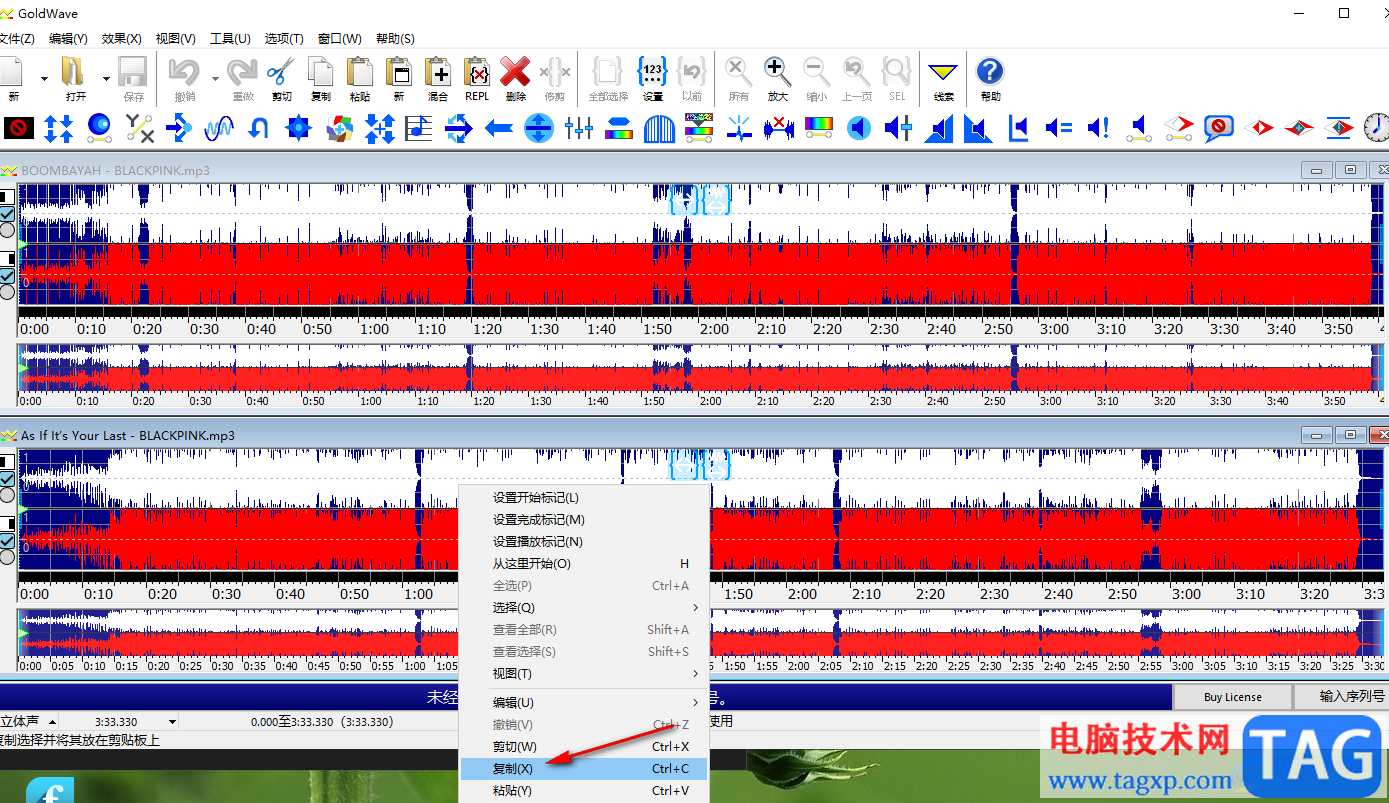Open dropdown arrow next to New (新) button
Viewport: 1389px width, 803px height.
[44, 78]
